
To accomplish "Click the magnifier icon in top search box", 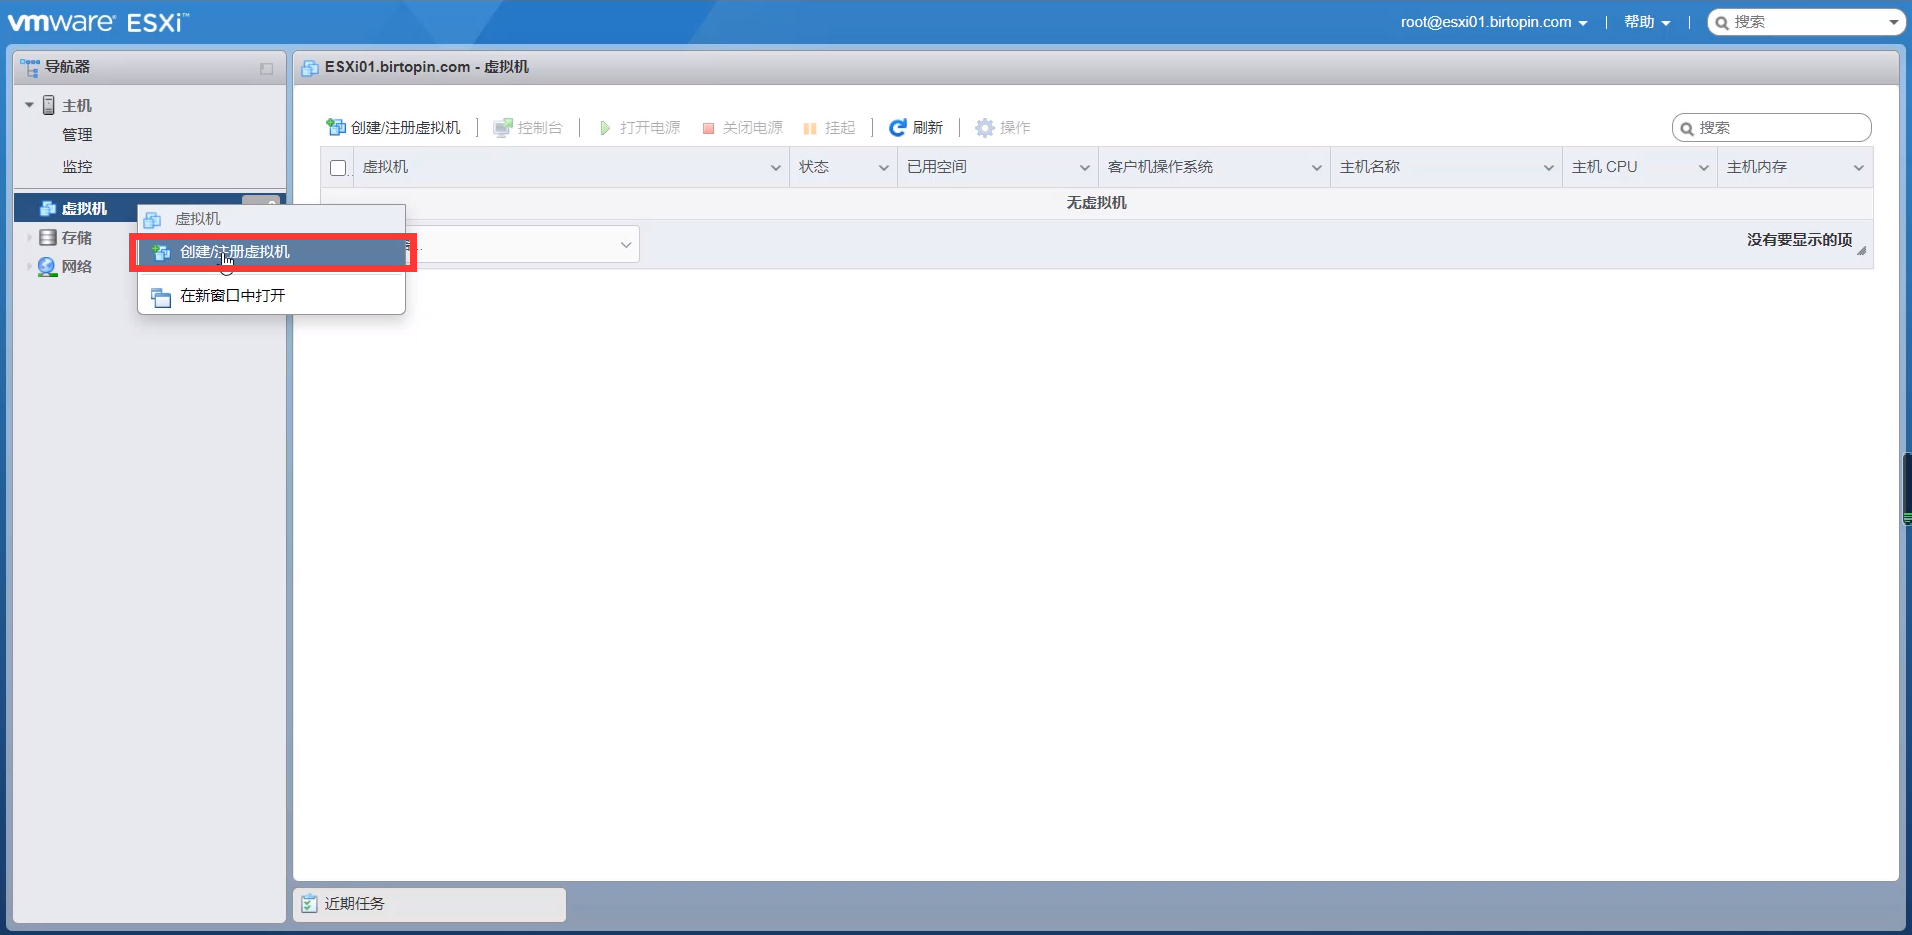I will (x=1722, y=22).
